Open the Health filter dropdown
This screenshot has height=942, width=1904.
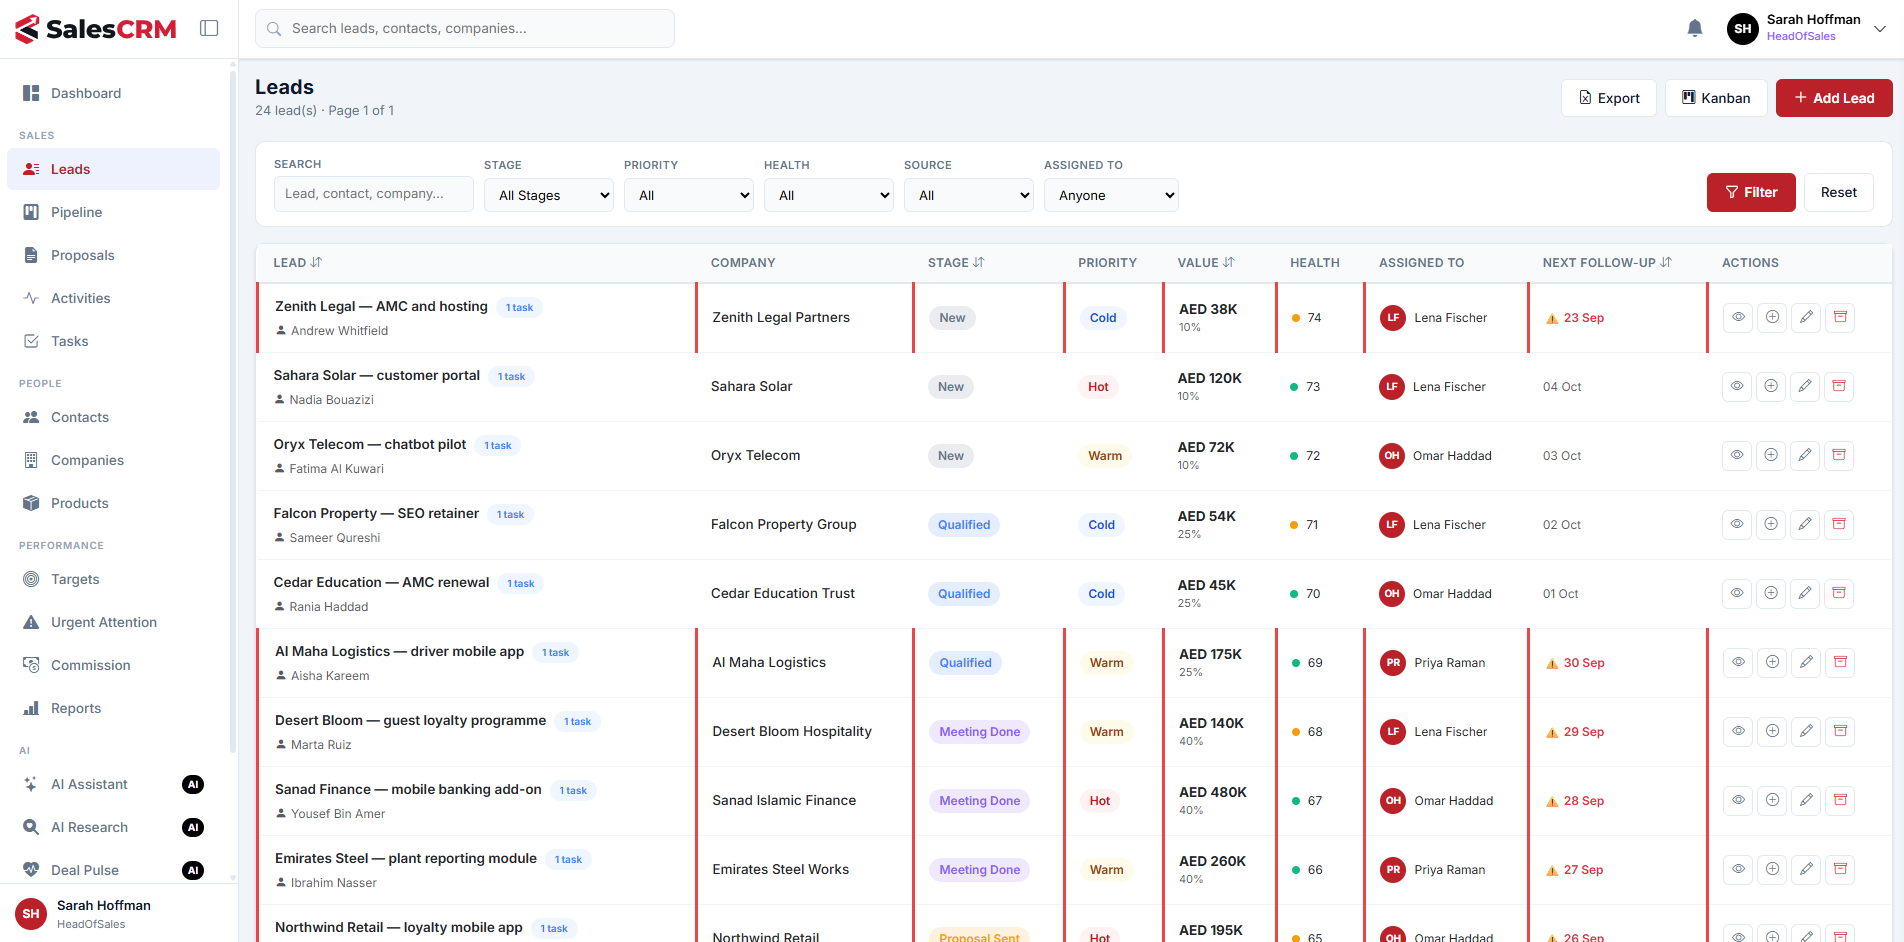[x=829, y=195]
